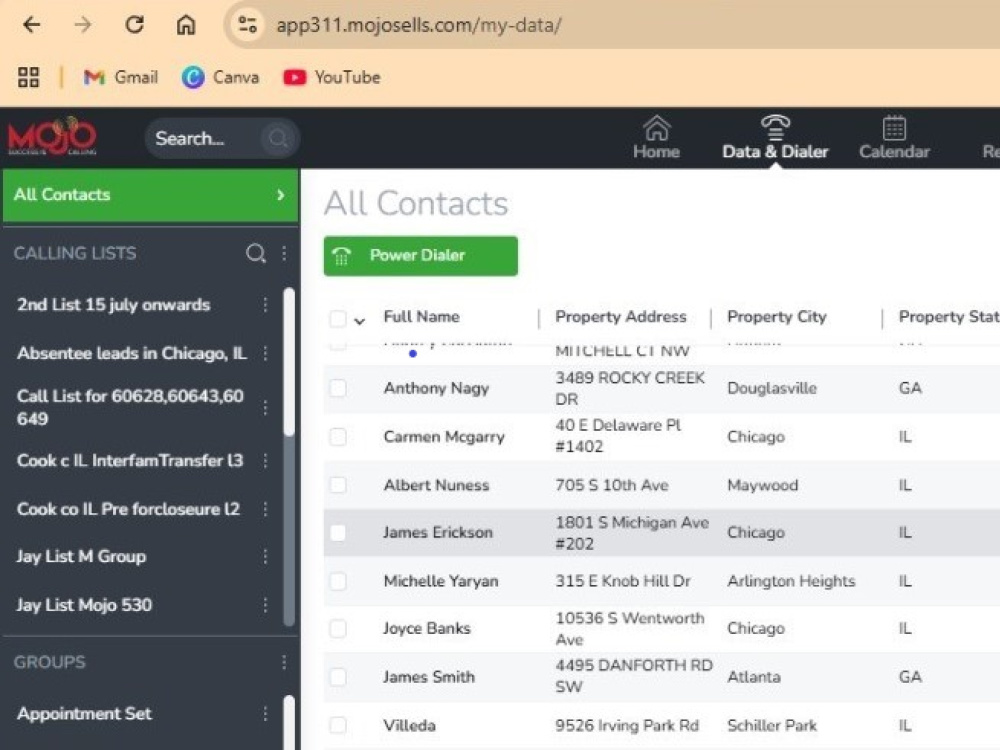
Task: Open options for Jay List M Group
Action: click(x=265, y=557)
